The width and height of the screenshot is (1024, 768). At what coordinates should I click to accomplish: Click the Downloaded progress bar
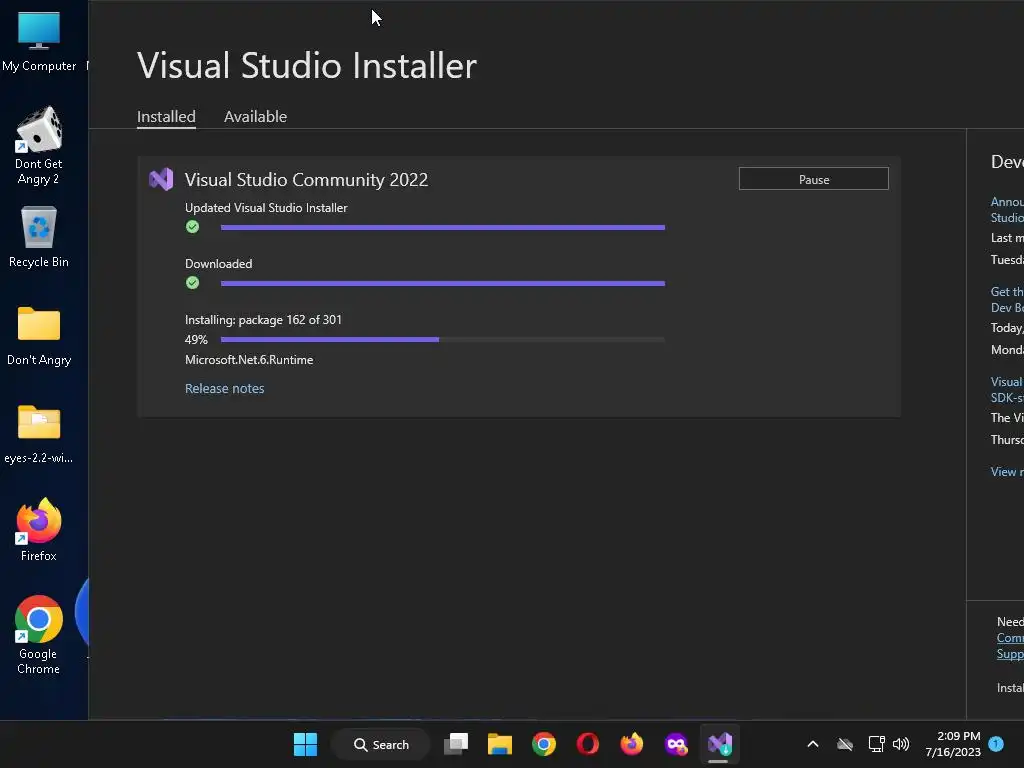(x=443, y=283)
